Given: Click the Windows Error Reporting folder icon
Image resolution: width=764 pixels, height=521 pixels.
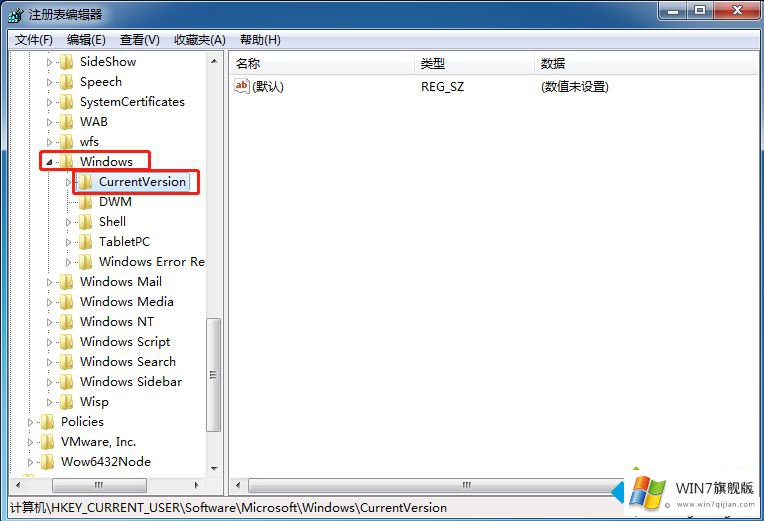Looking at the screenshot, I should [85, 262].
